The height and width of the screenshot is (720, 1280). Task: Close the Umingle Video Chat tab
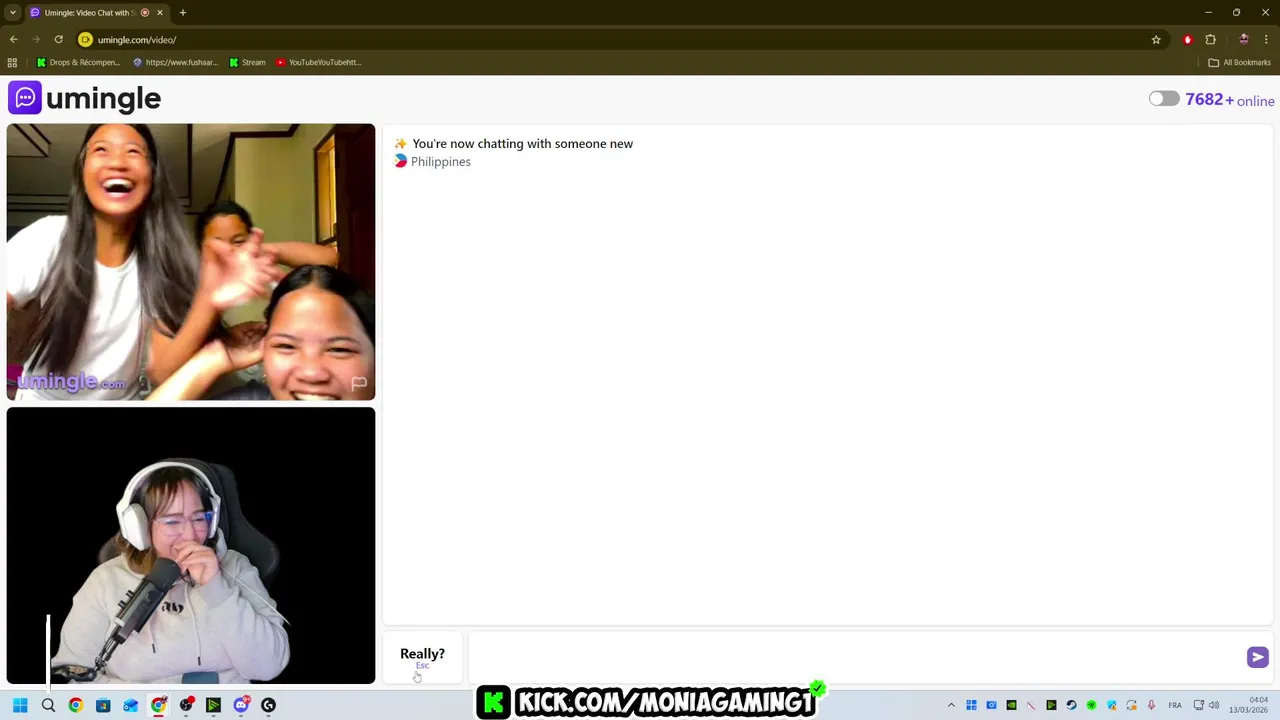coord(159,13)
